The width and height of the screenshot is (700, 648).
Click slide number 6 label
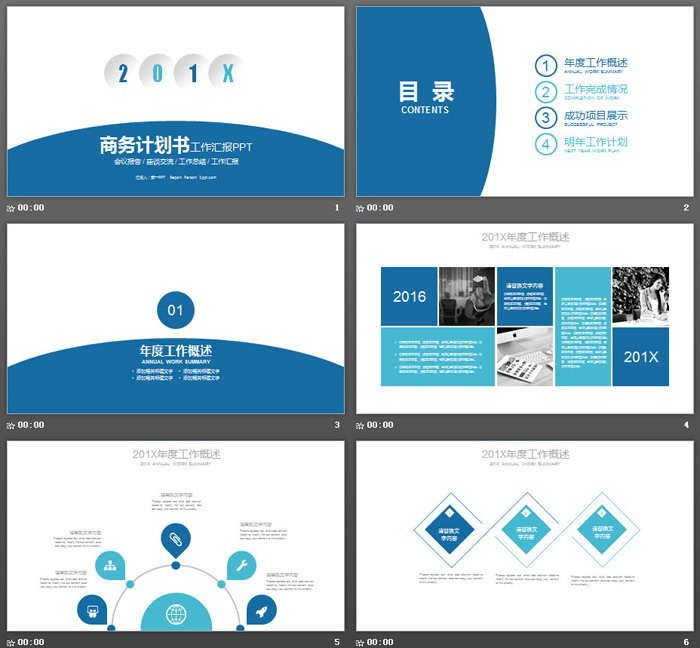click(x=686, y=642)
